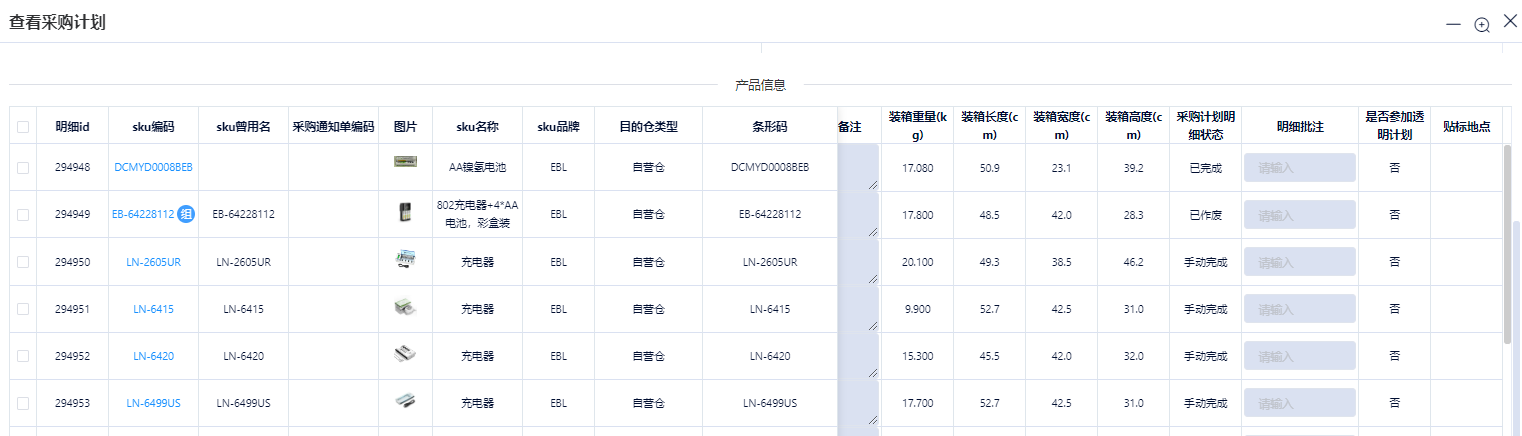Click the 贴标地点 column header
1522x436 pixels.
point(1466,127)
